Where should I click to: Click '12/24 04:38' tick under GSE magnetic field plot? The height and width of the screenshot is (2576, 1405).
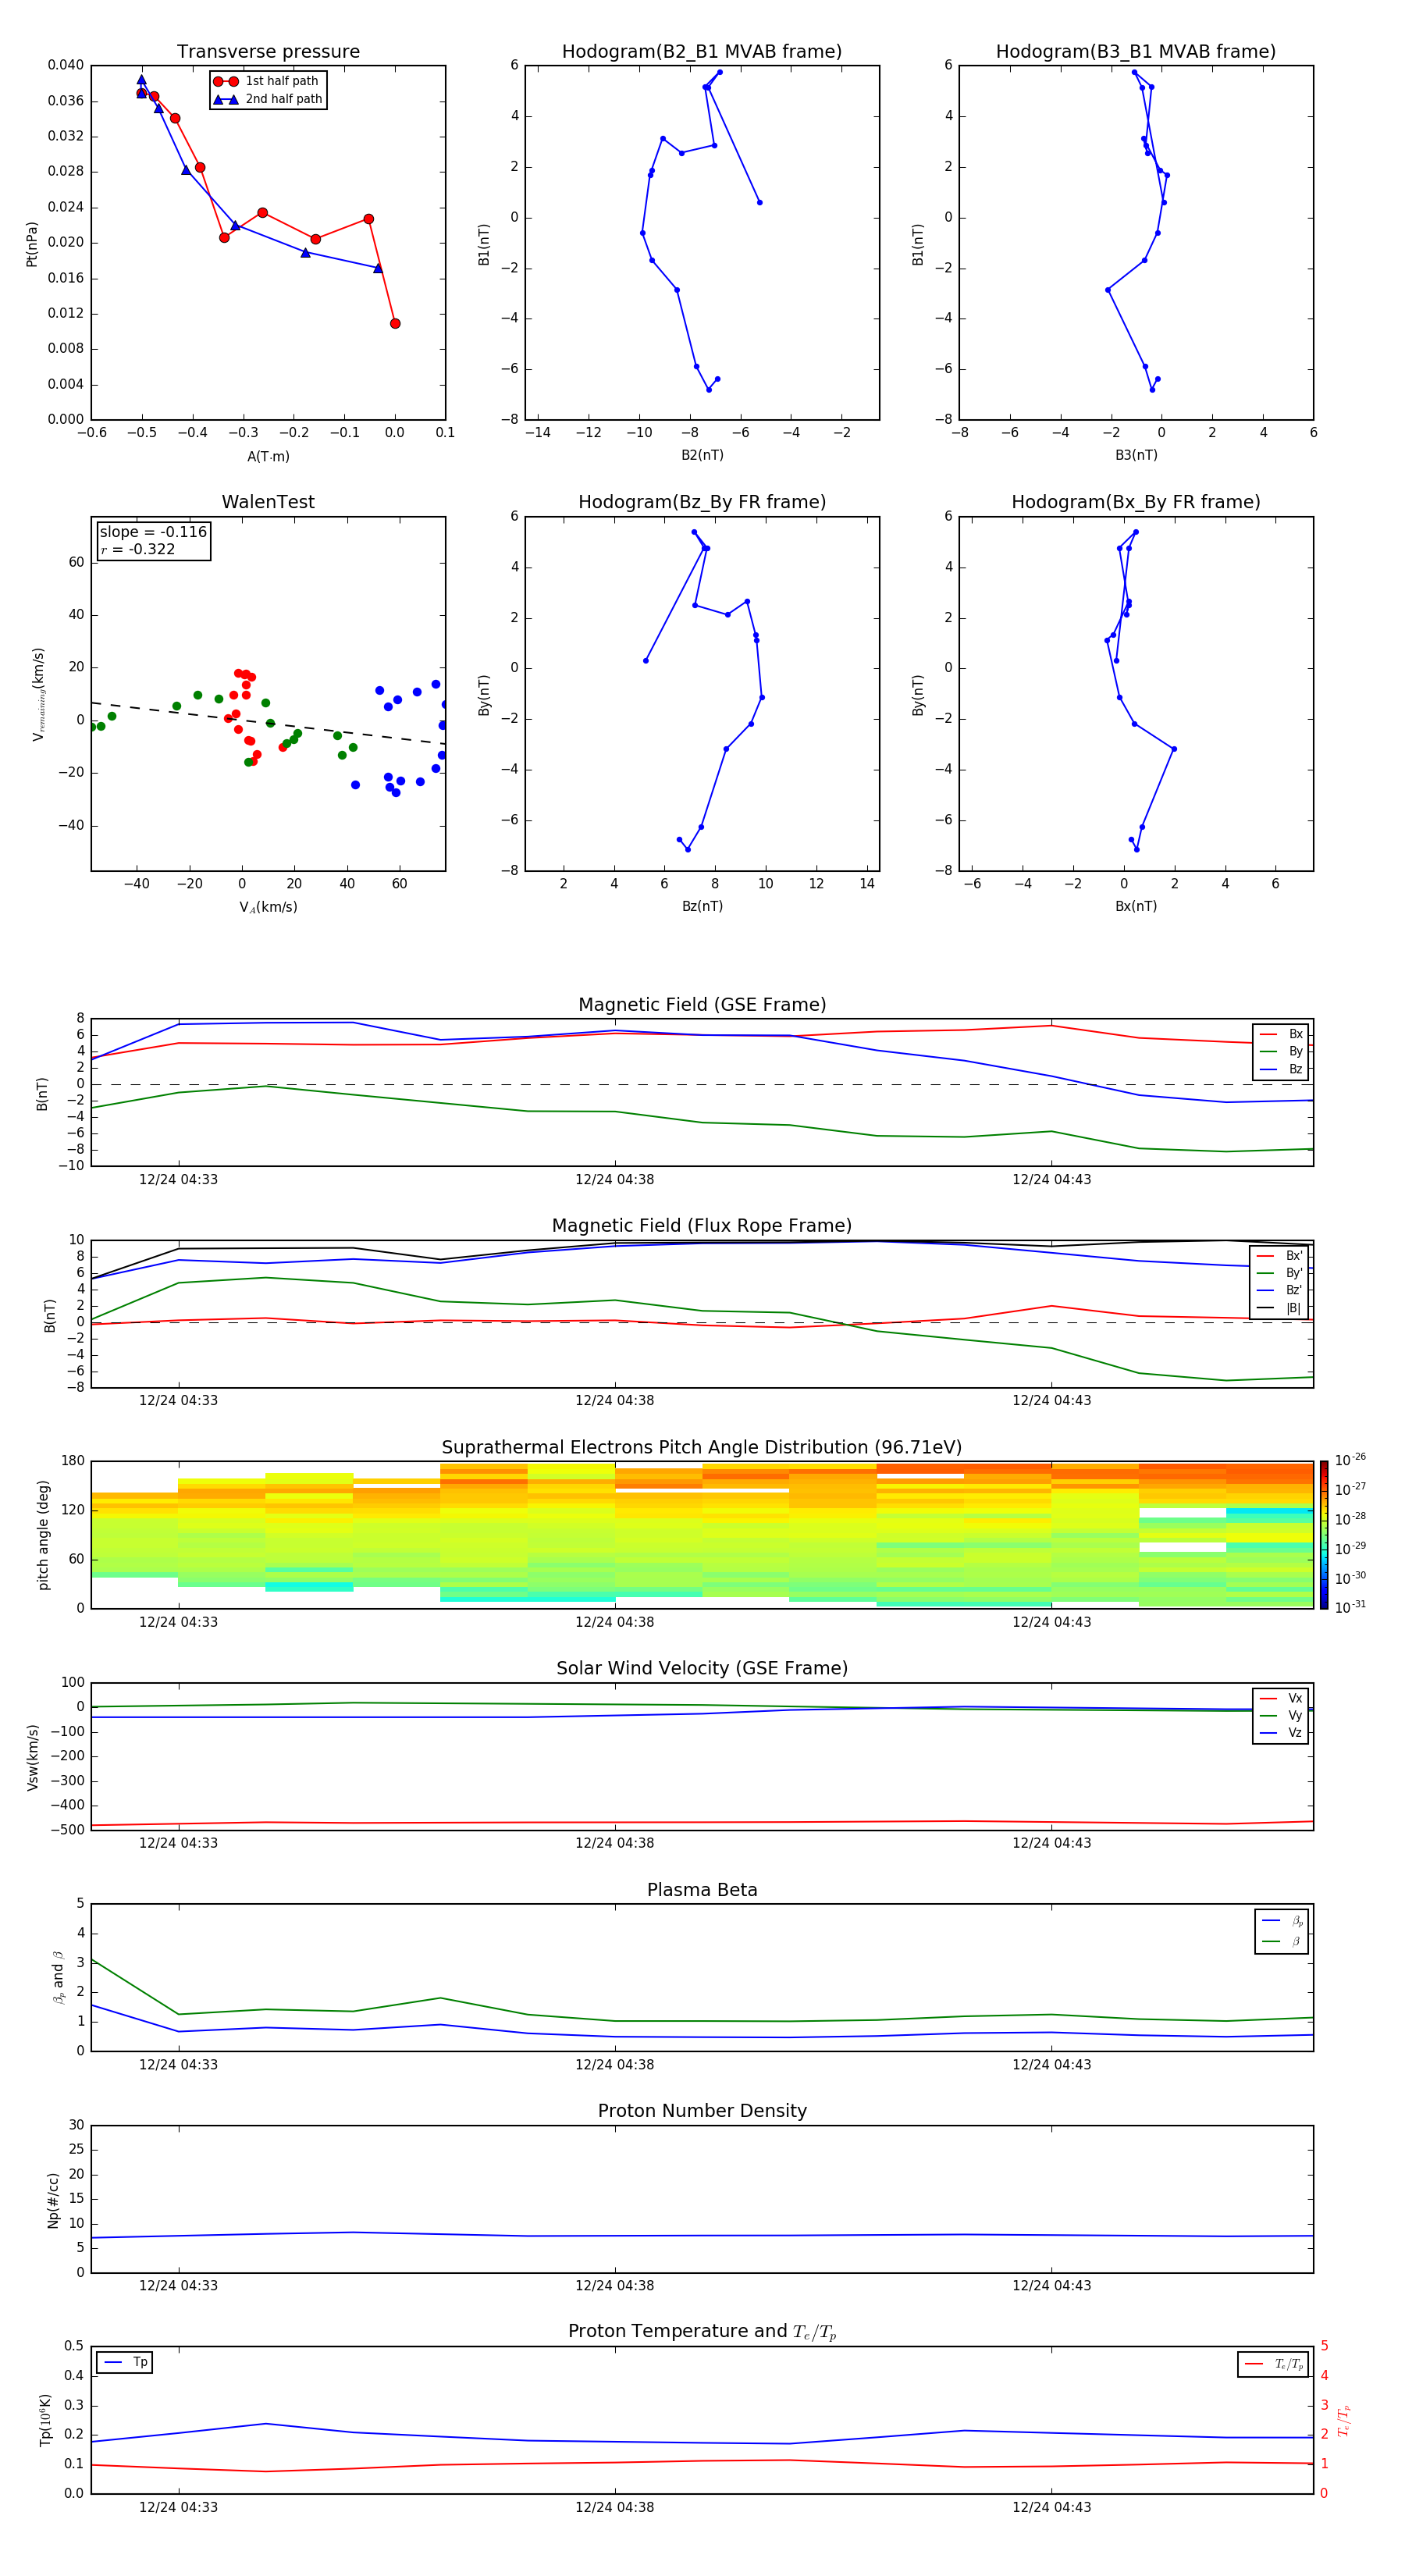coord(614,1179)
